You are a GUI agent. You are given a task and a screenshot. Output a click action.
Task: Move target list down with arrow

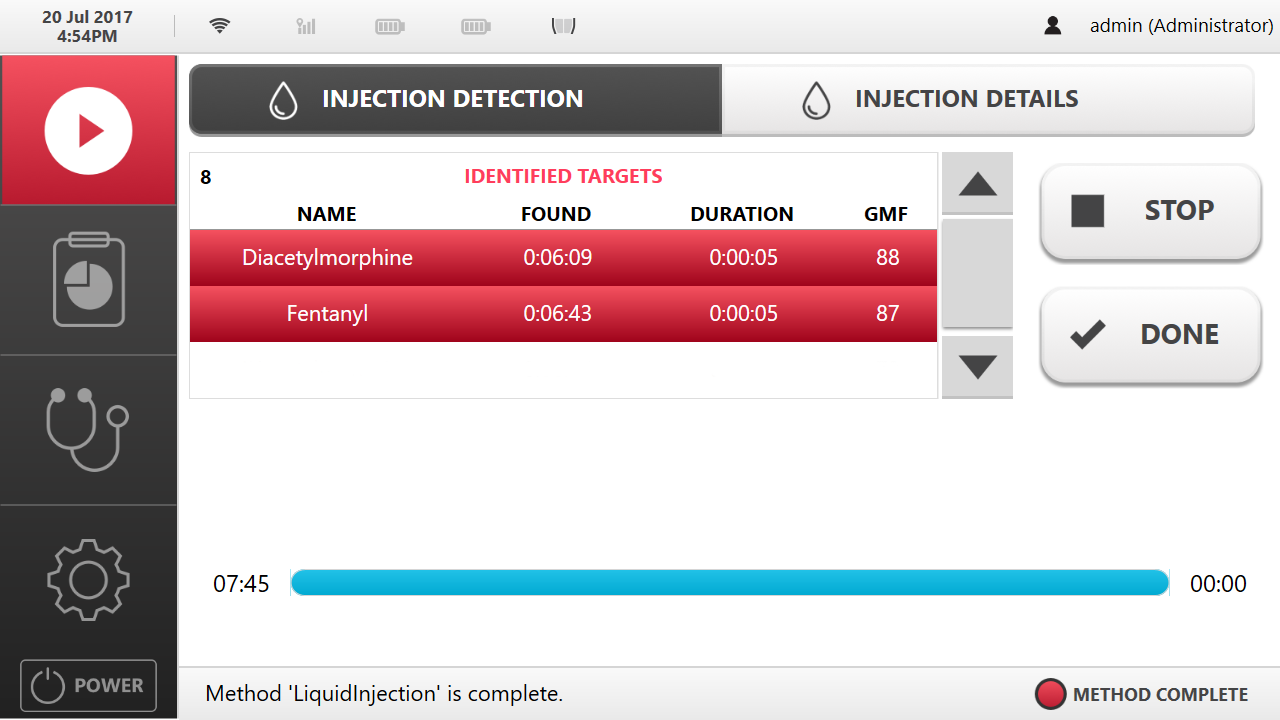977,367
